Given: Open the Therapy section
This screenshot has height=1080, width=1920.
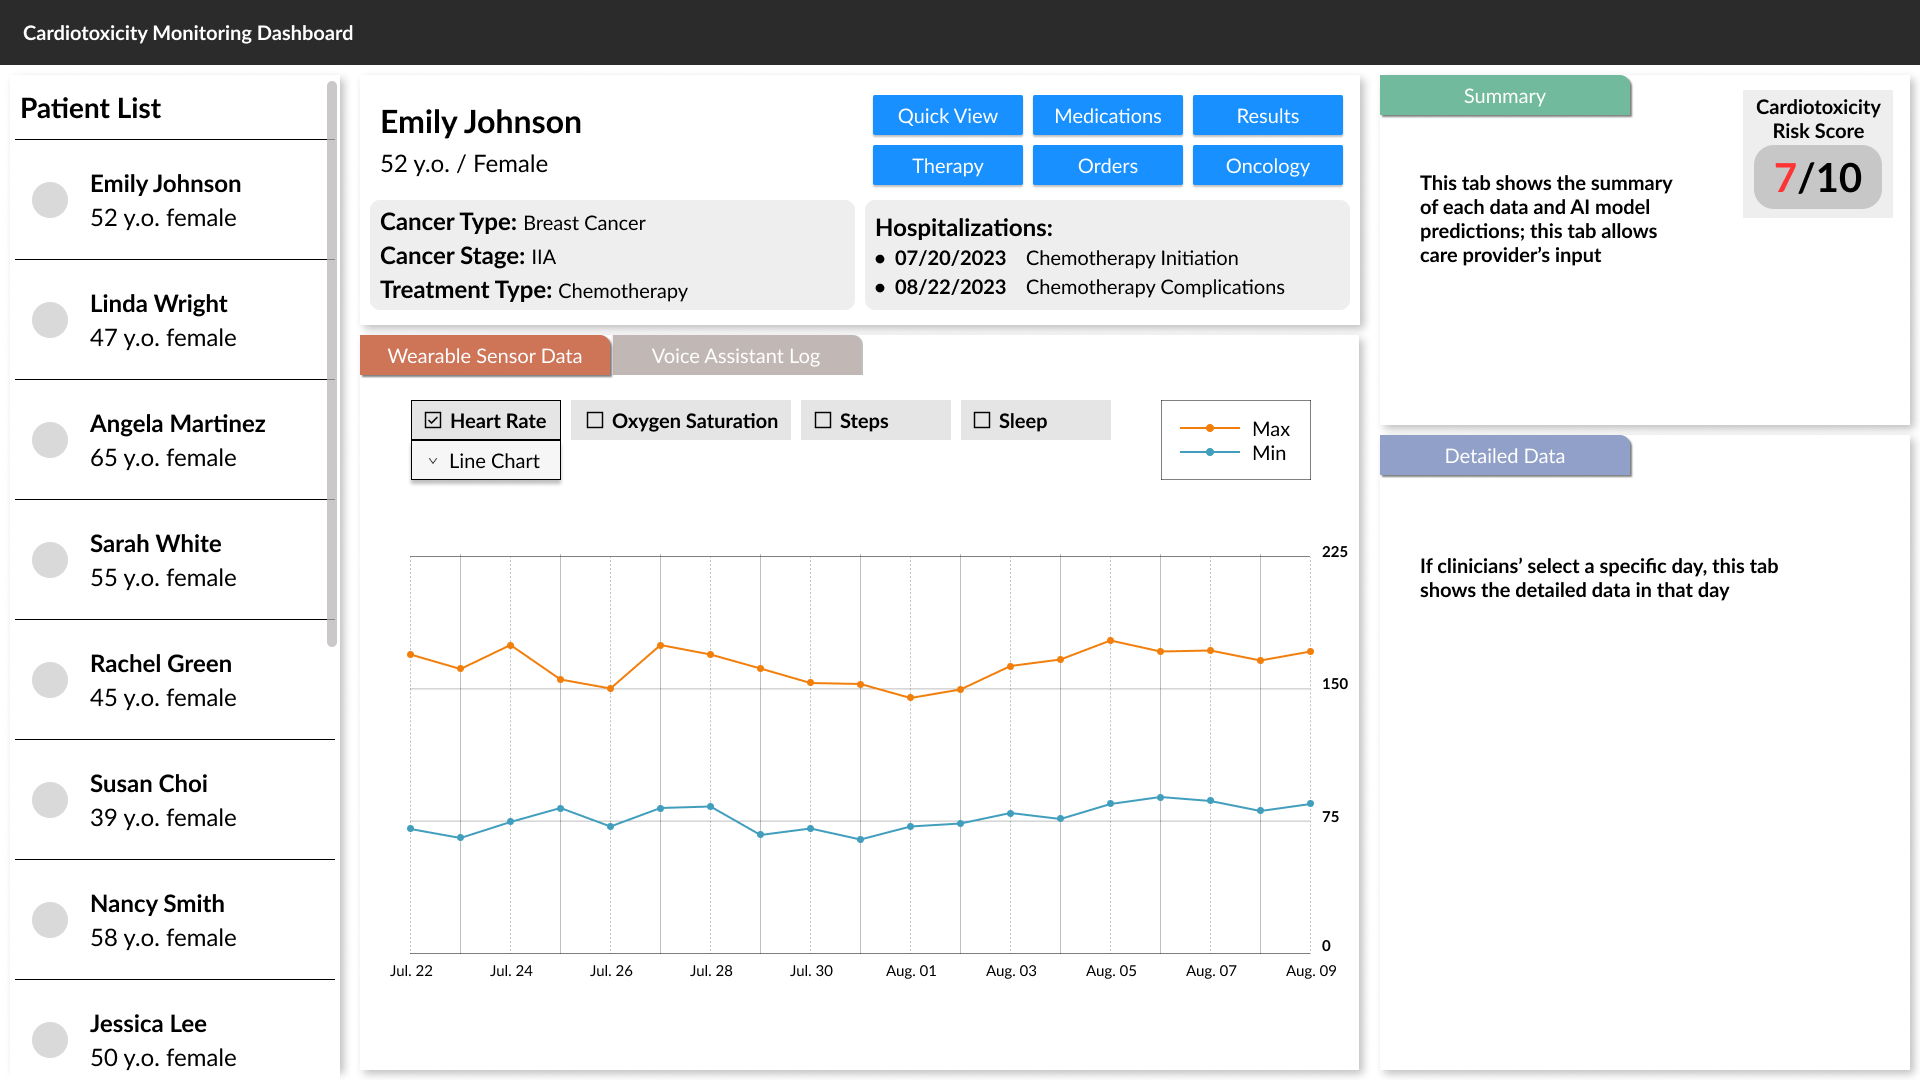Looking at the screenshot, I should tap(948, 166).
